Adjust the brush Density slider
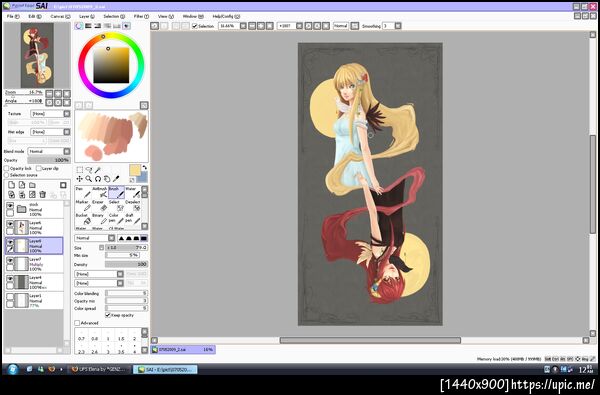 (x=127, y=264)
